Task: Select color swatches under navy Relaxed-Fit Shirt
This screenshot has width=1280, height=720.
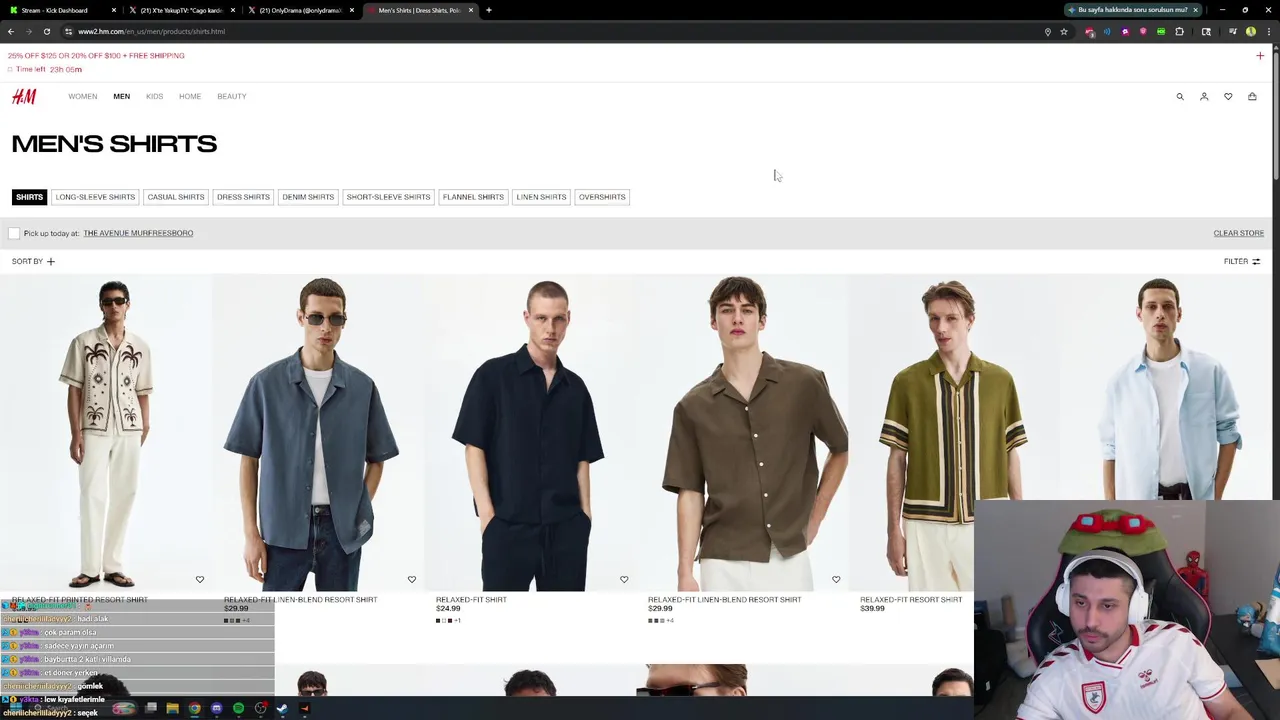Action: (x=448, y=621)
